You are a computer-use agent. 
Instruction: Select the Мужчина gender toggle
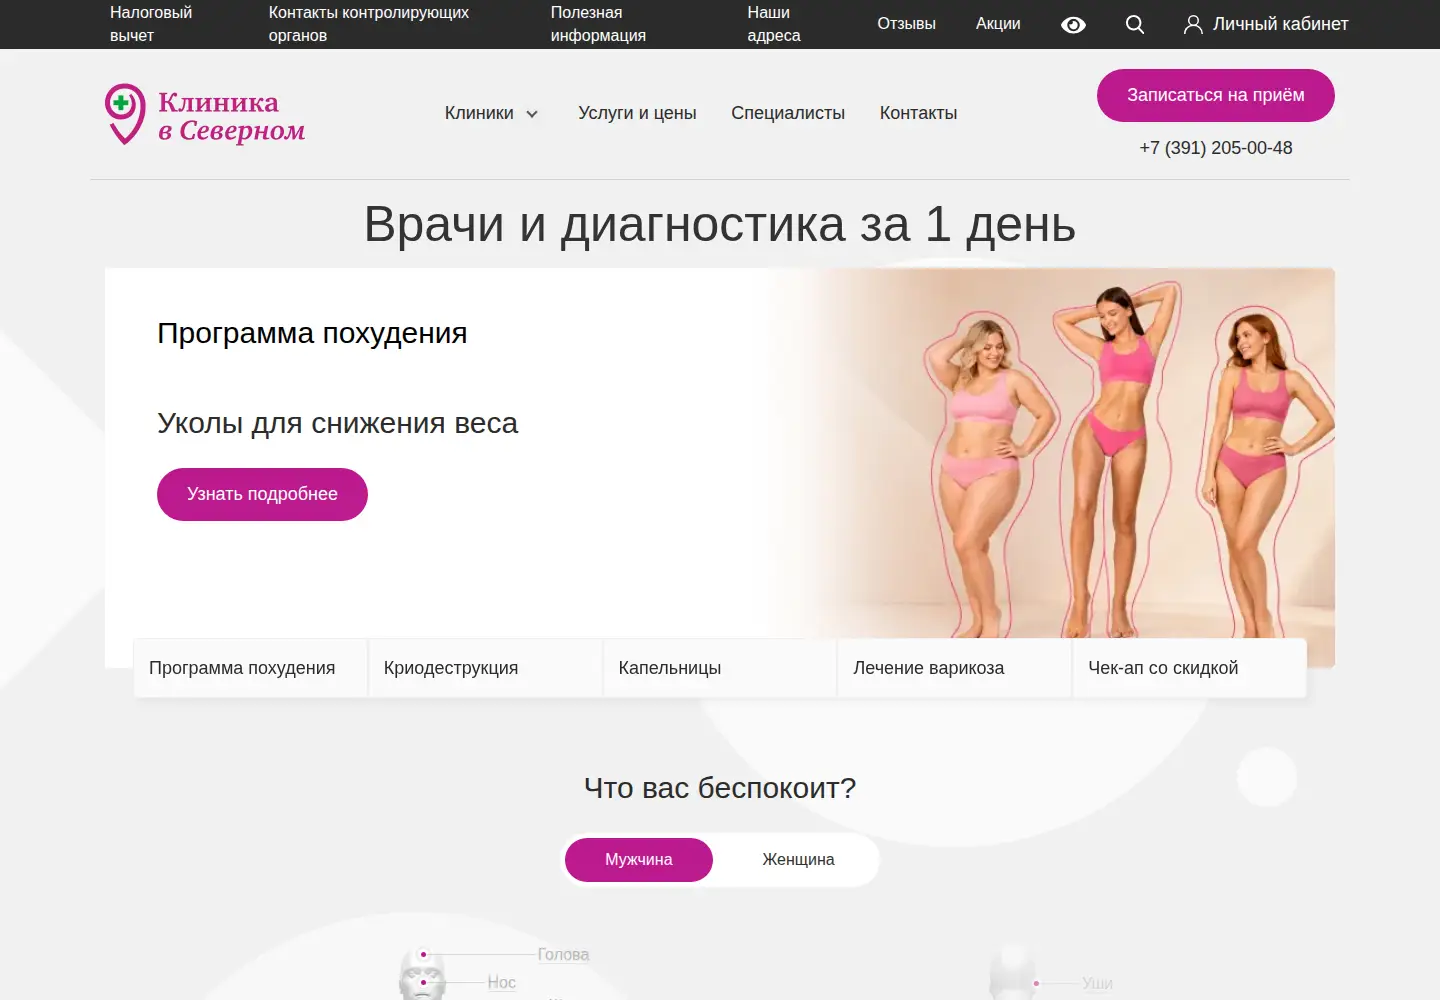click(x=639, y=860)
